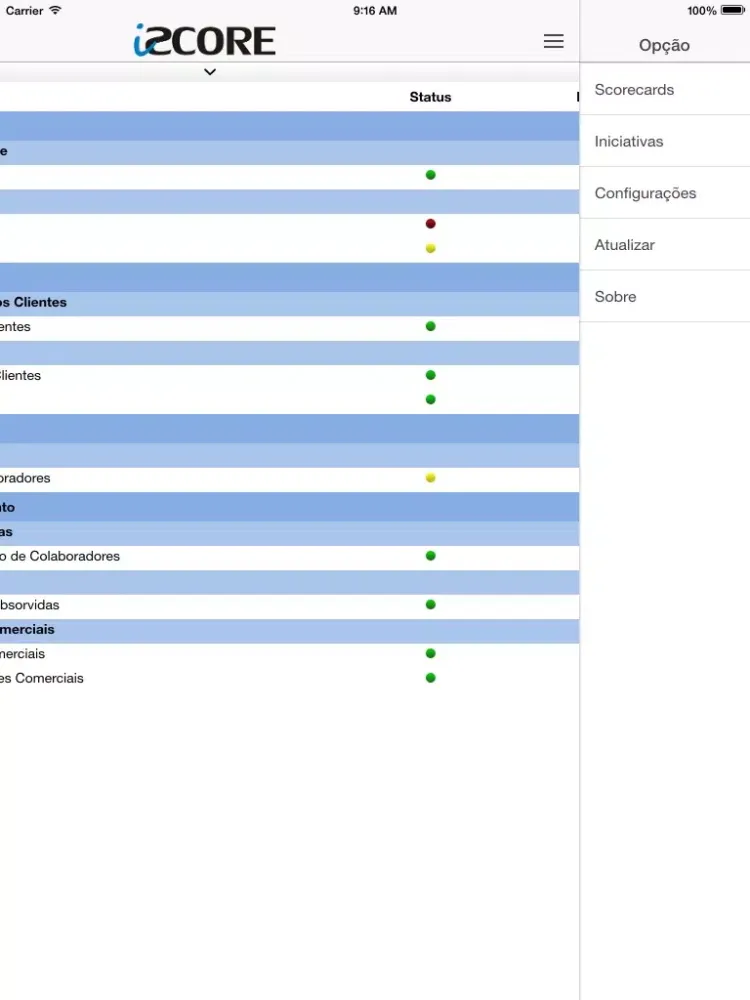Select the 'es Comerciais' row text
Image resolution: width=750 pixels, height=1000 pixels.
coord(41,678)
